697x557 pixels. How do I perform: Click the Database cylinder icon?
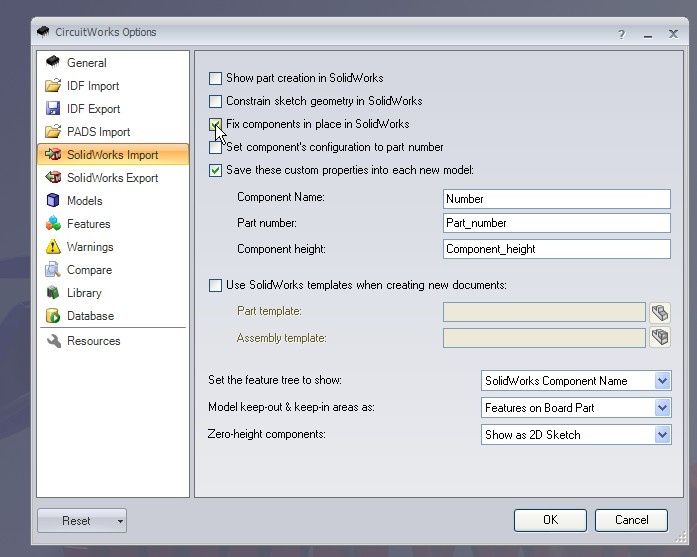click(53, 316)
